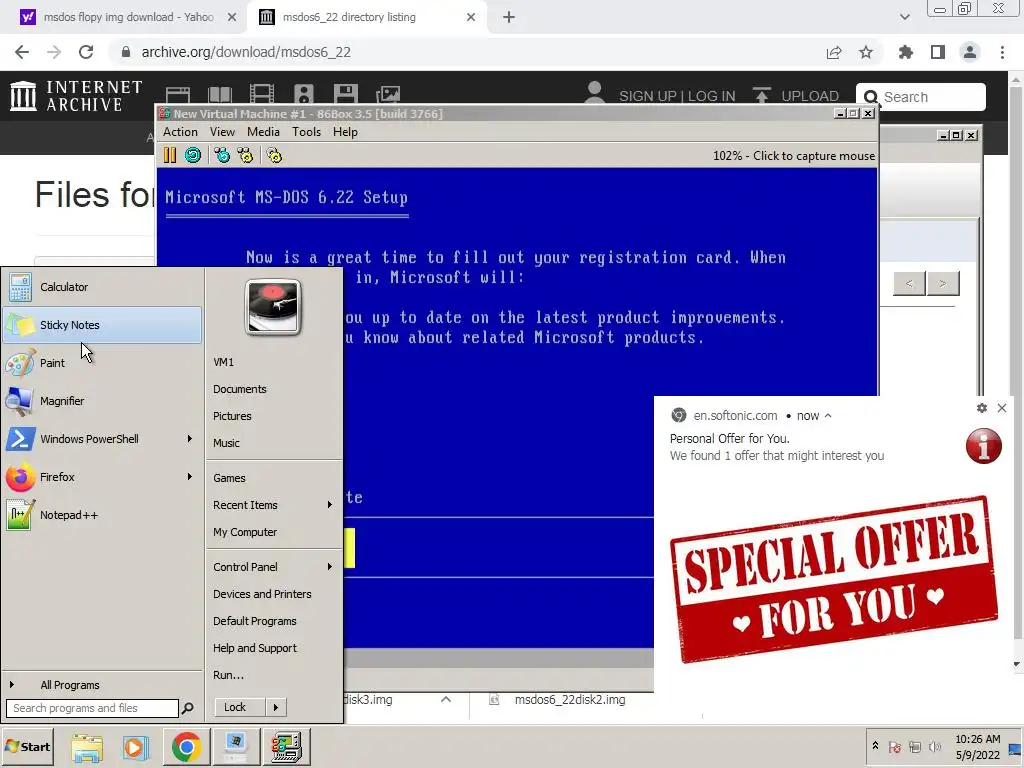The width and height of the screenshot is (1024, 768).
Task: Click the Ctrl+Alt+Del toolbar icon in 86Box
Action: [222, 155]
